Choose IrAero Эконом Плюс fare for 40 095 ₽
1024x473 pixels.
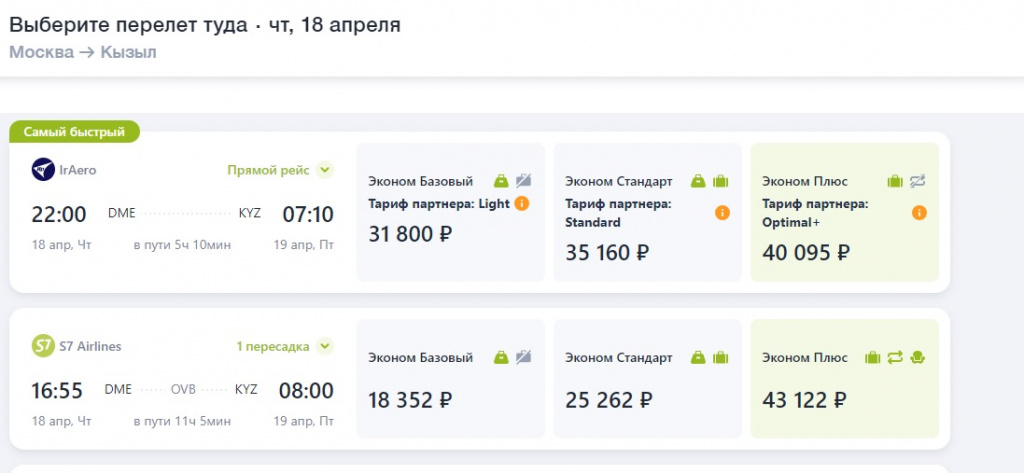point(845,212)
